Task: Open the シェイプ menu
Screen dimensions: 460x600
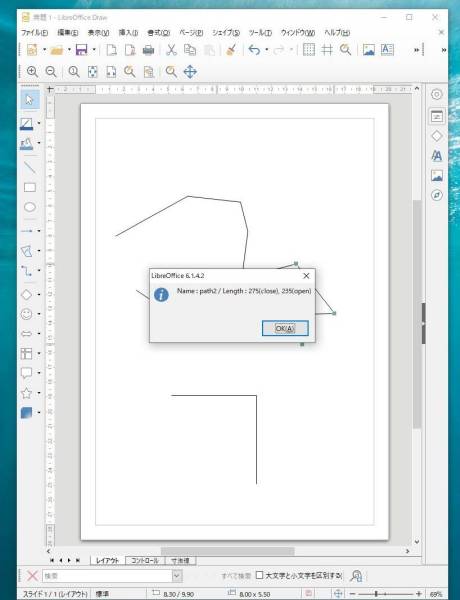Action: (x=226, y=33)
